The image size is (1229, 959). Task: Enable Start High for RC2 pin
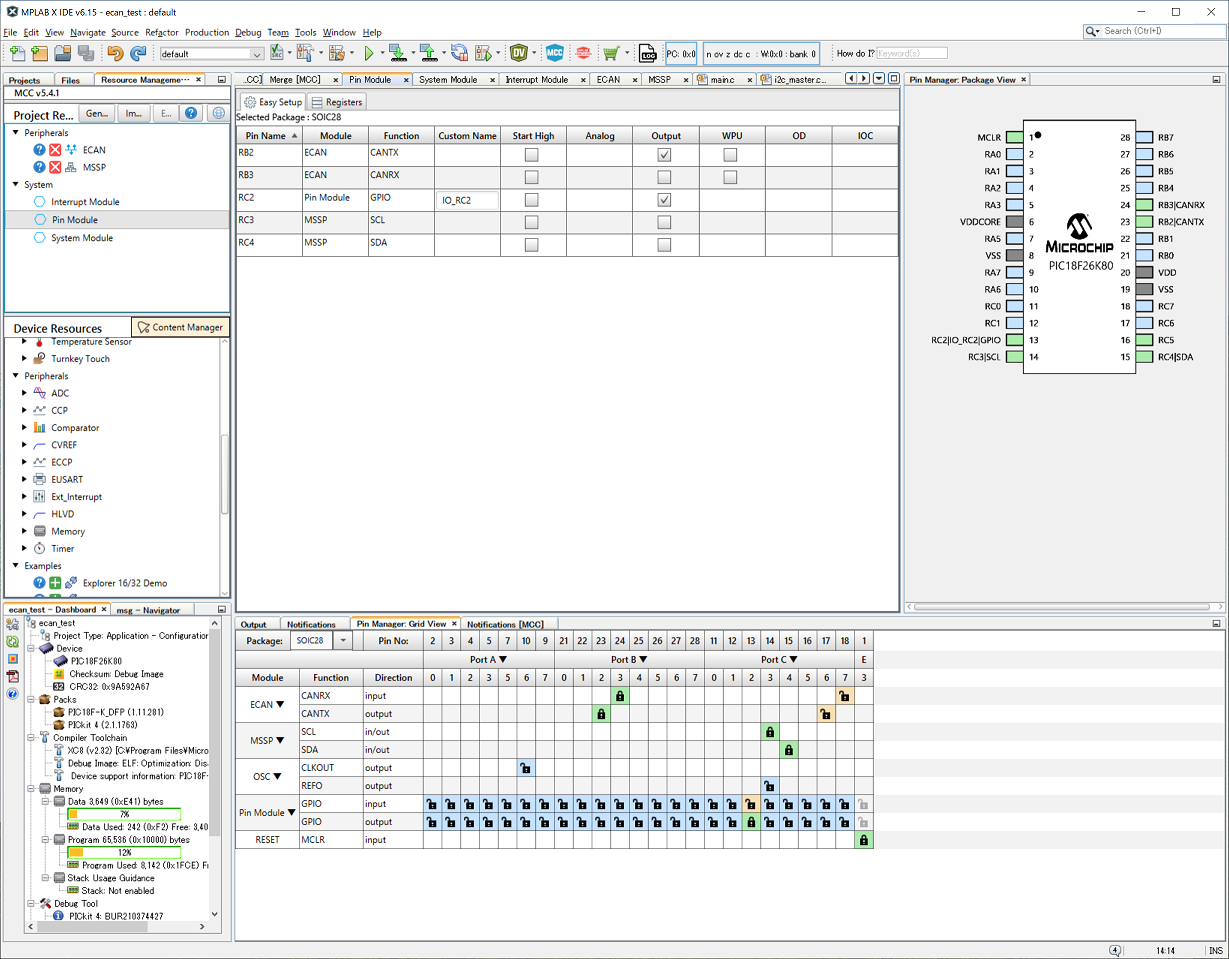(x=532, y=200)
